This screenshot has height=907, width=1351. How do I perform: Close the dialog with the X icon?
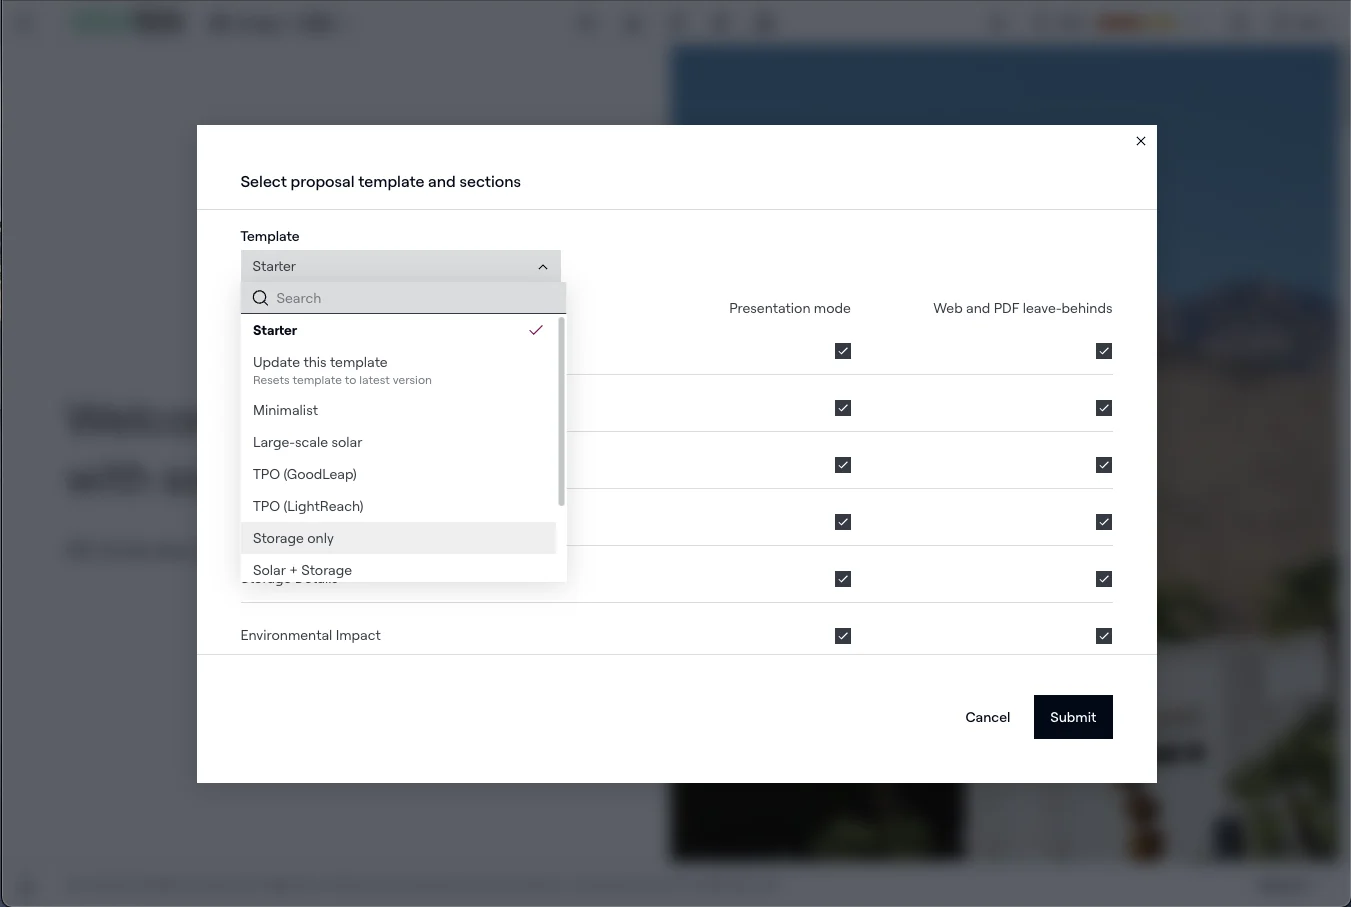tap(1141, 141)
